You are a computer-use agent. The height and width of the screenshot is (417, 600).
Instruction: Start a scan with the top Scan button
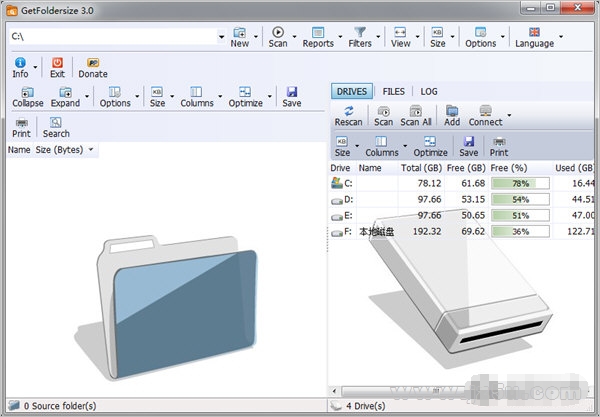click(x=278, y=37)
